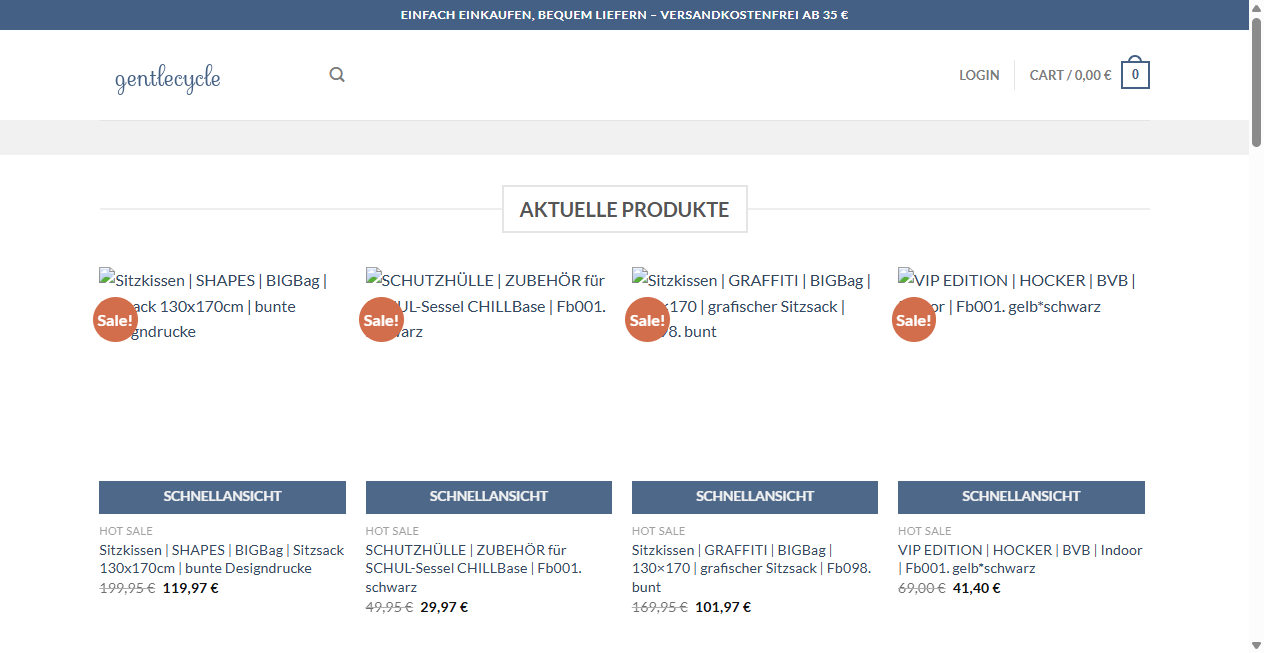
Task: Open SCHNELLANSICHT for Sitzkissen SHAPES BIGBag
Action: (x=221, y=496)
